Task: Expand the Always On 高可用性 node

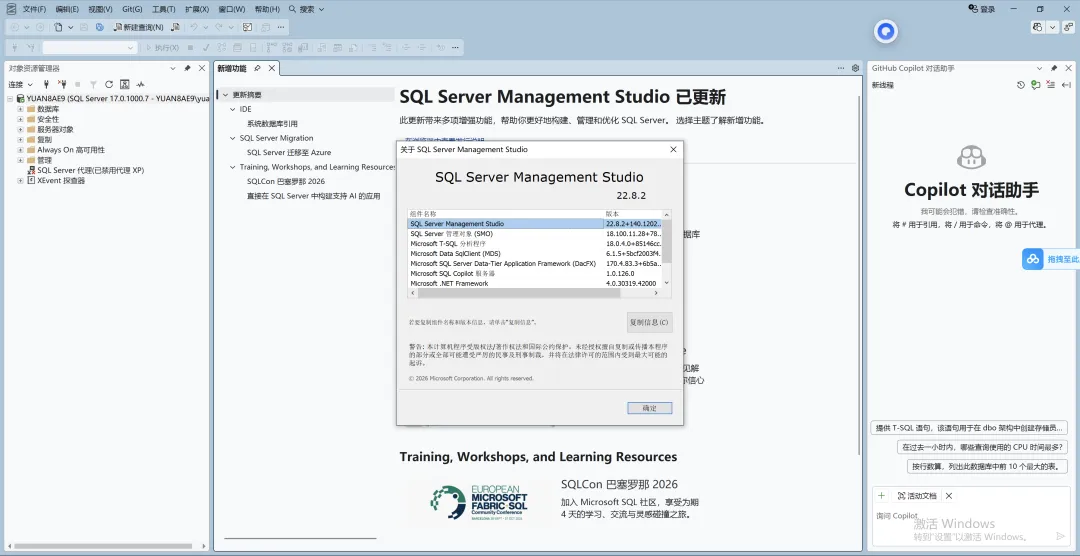Action: 21,150
